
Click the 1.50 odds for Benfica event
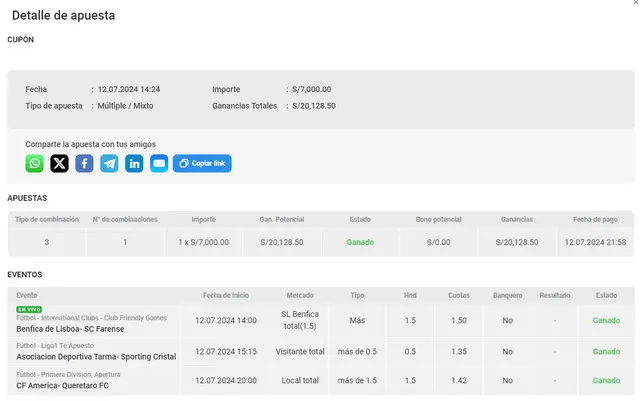[459, 321]
